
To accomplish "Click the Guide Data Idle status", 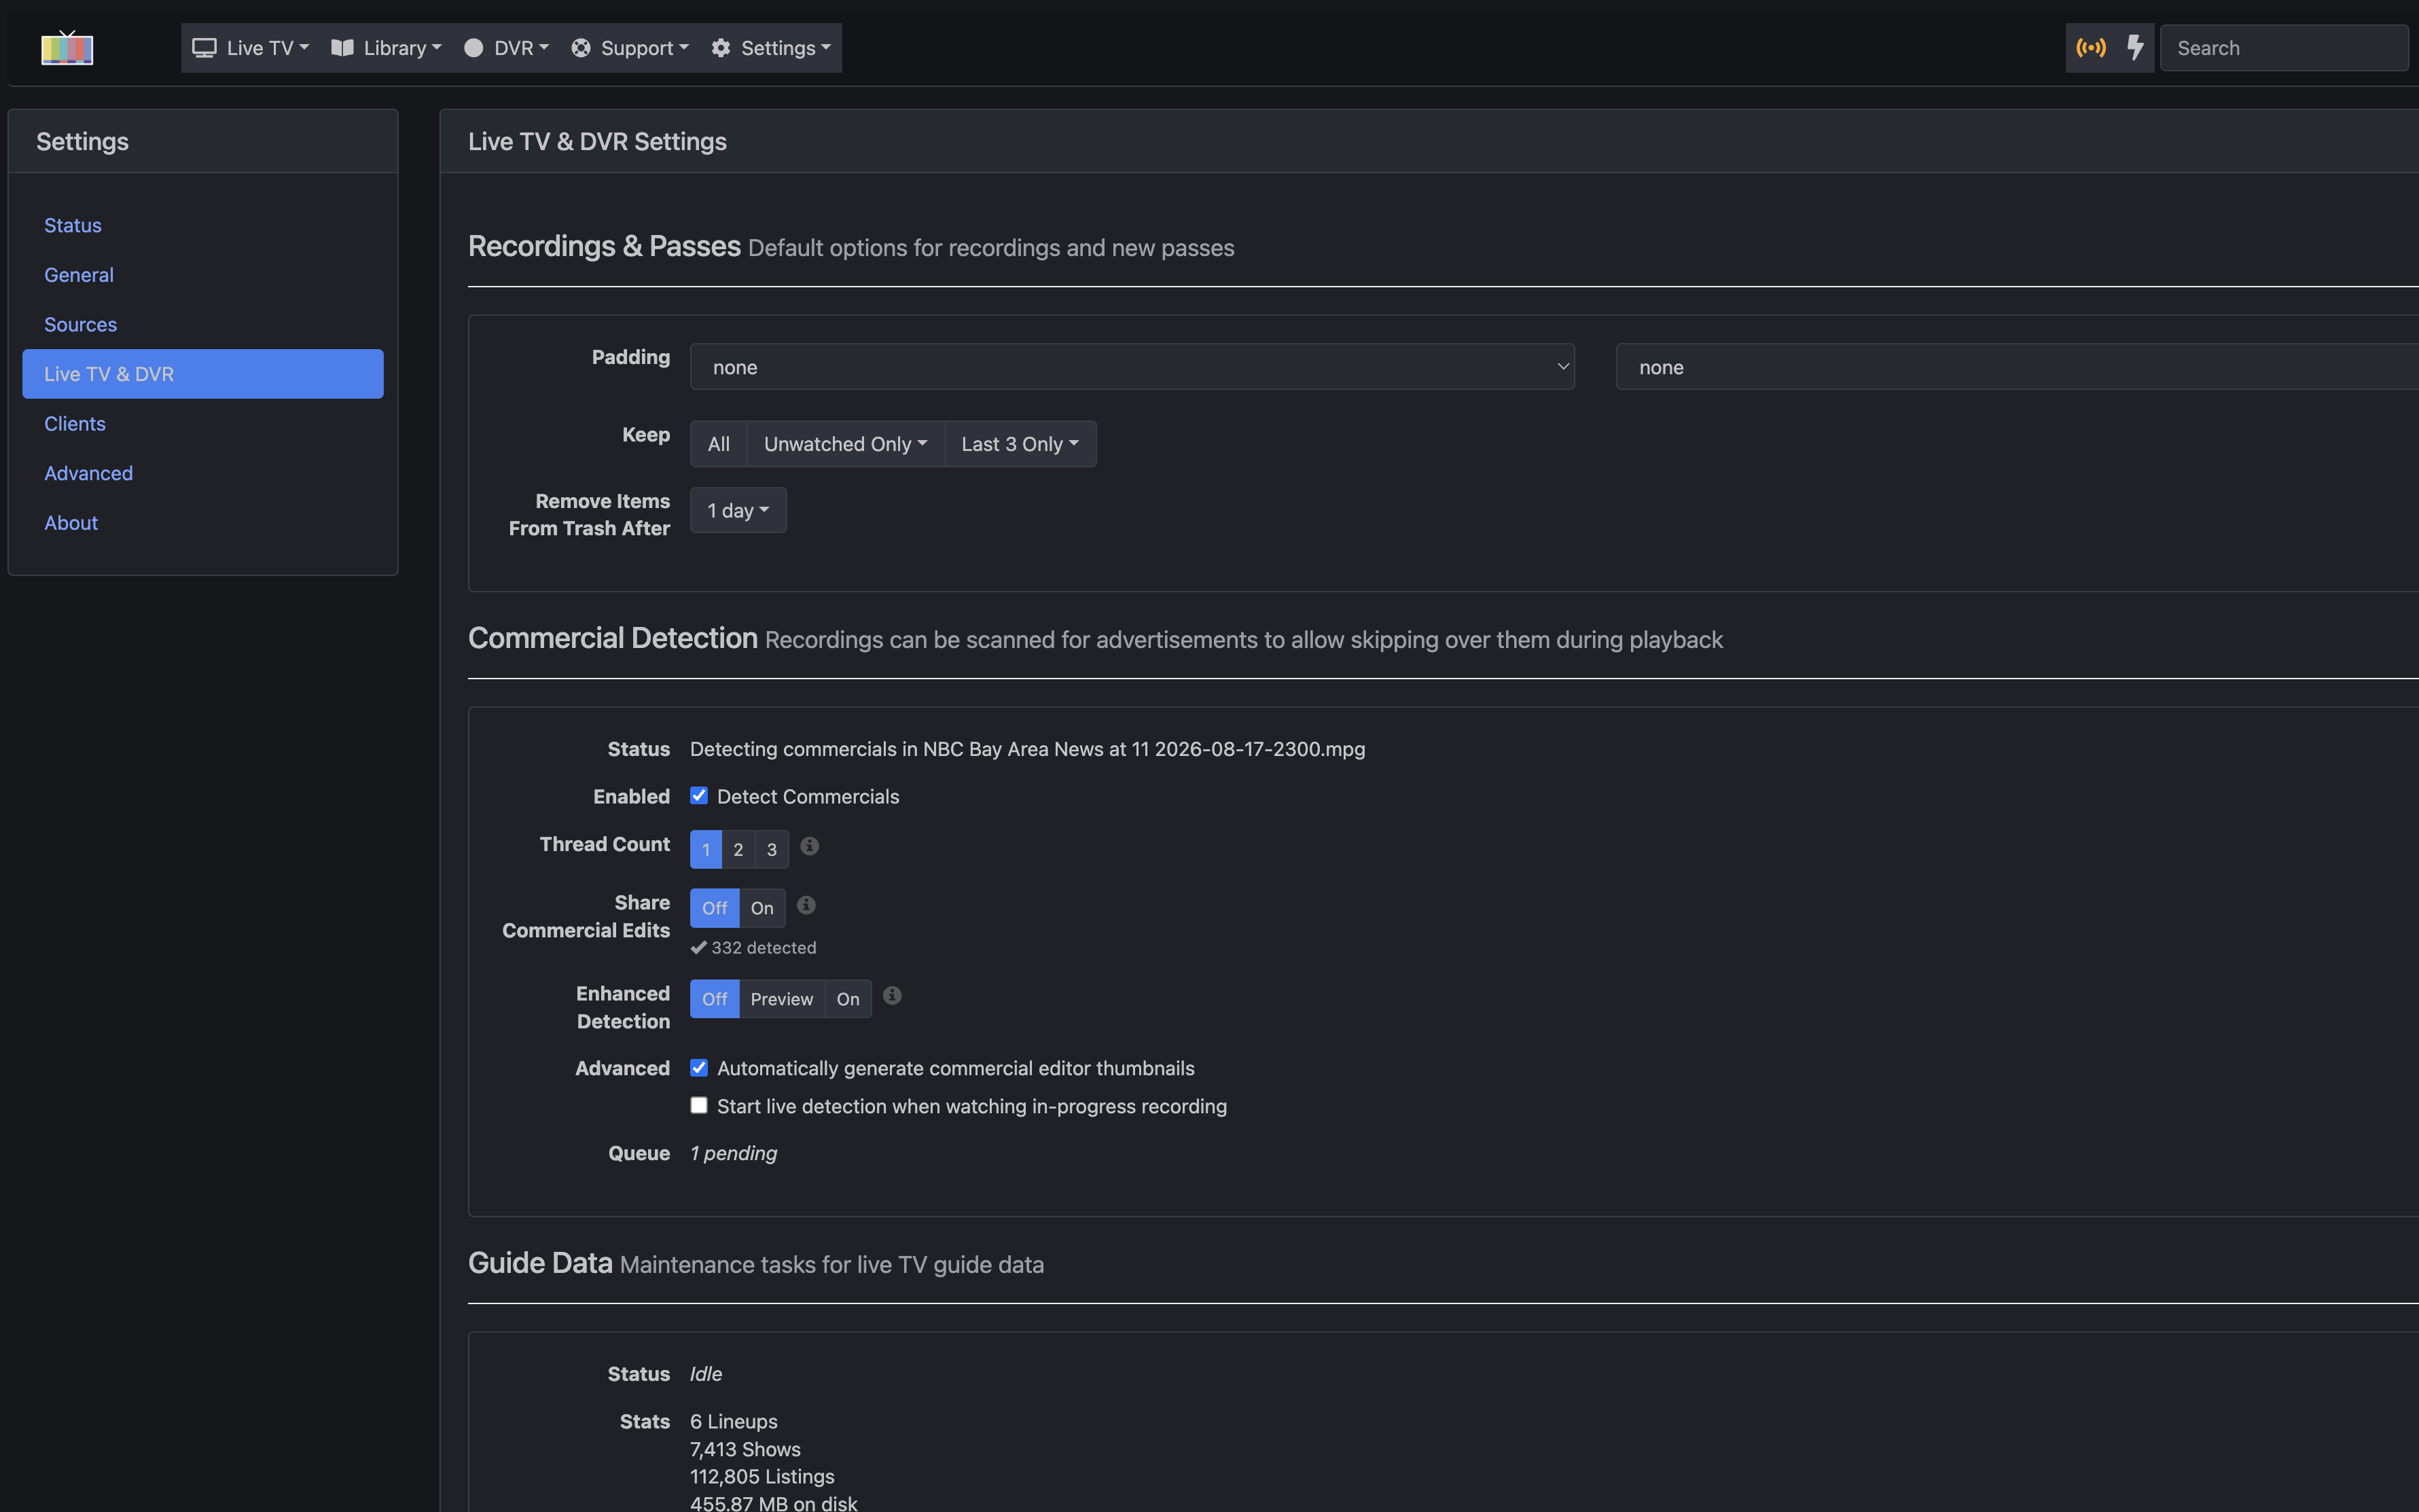I will (706, 1374).
